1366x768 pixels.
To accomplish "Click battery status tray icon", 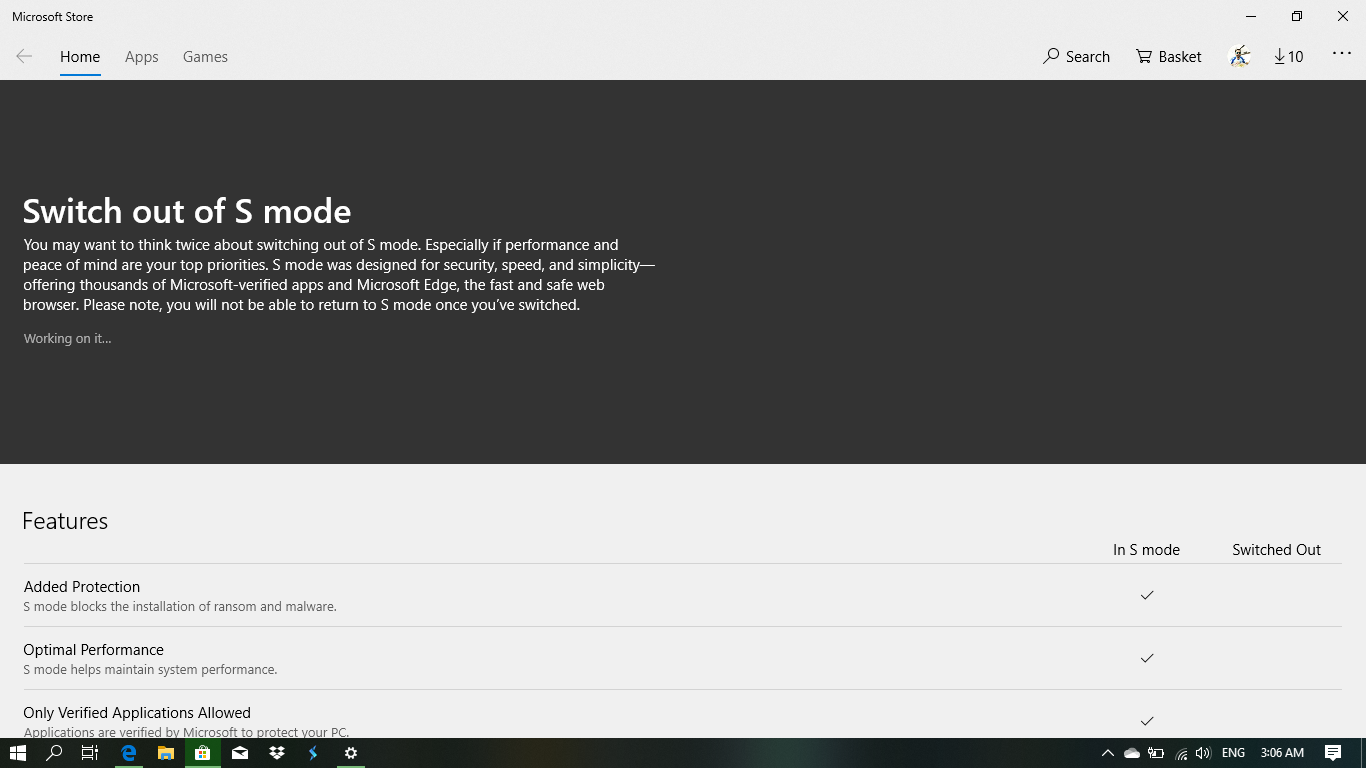I will point(1156,753).
